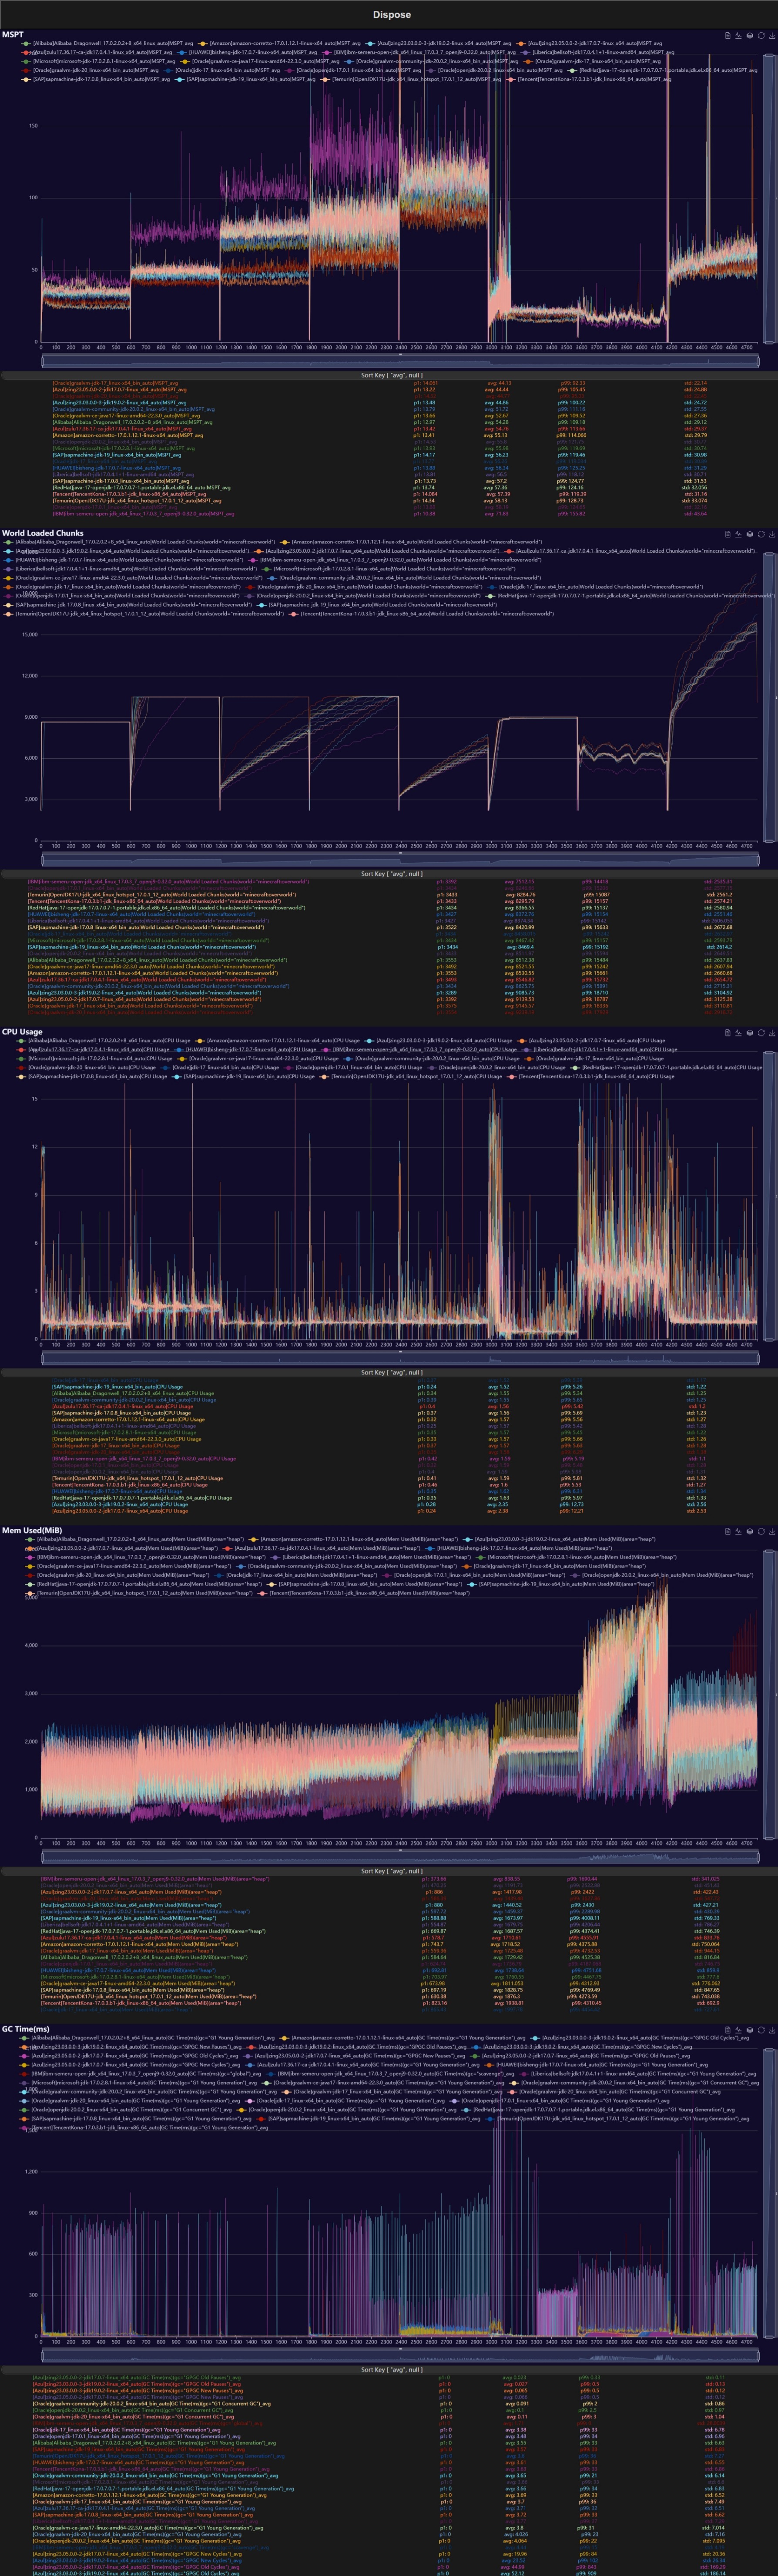778x2576 pixels.
Task: Switch Mem Used chart to line type
Action: pos(739,1531)
